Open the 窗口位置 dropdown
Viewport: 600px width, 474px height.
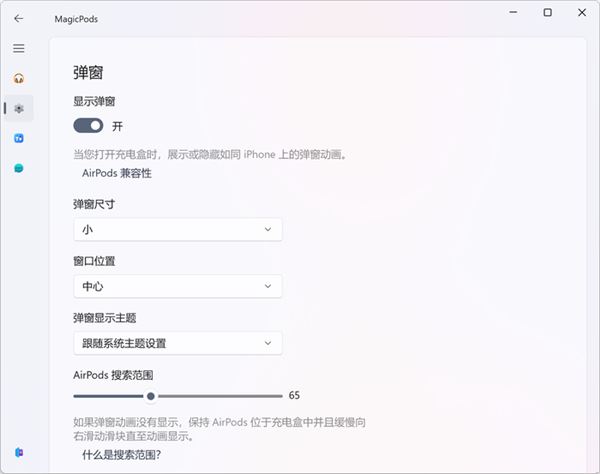click(178, 286)
